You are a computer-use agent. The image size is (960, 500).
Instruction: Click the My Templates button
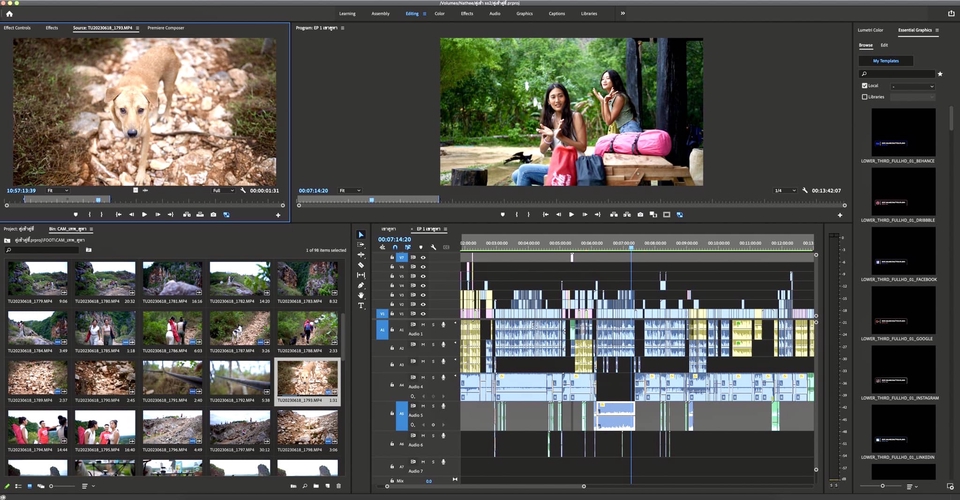point(886,61)
